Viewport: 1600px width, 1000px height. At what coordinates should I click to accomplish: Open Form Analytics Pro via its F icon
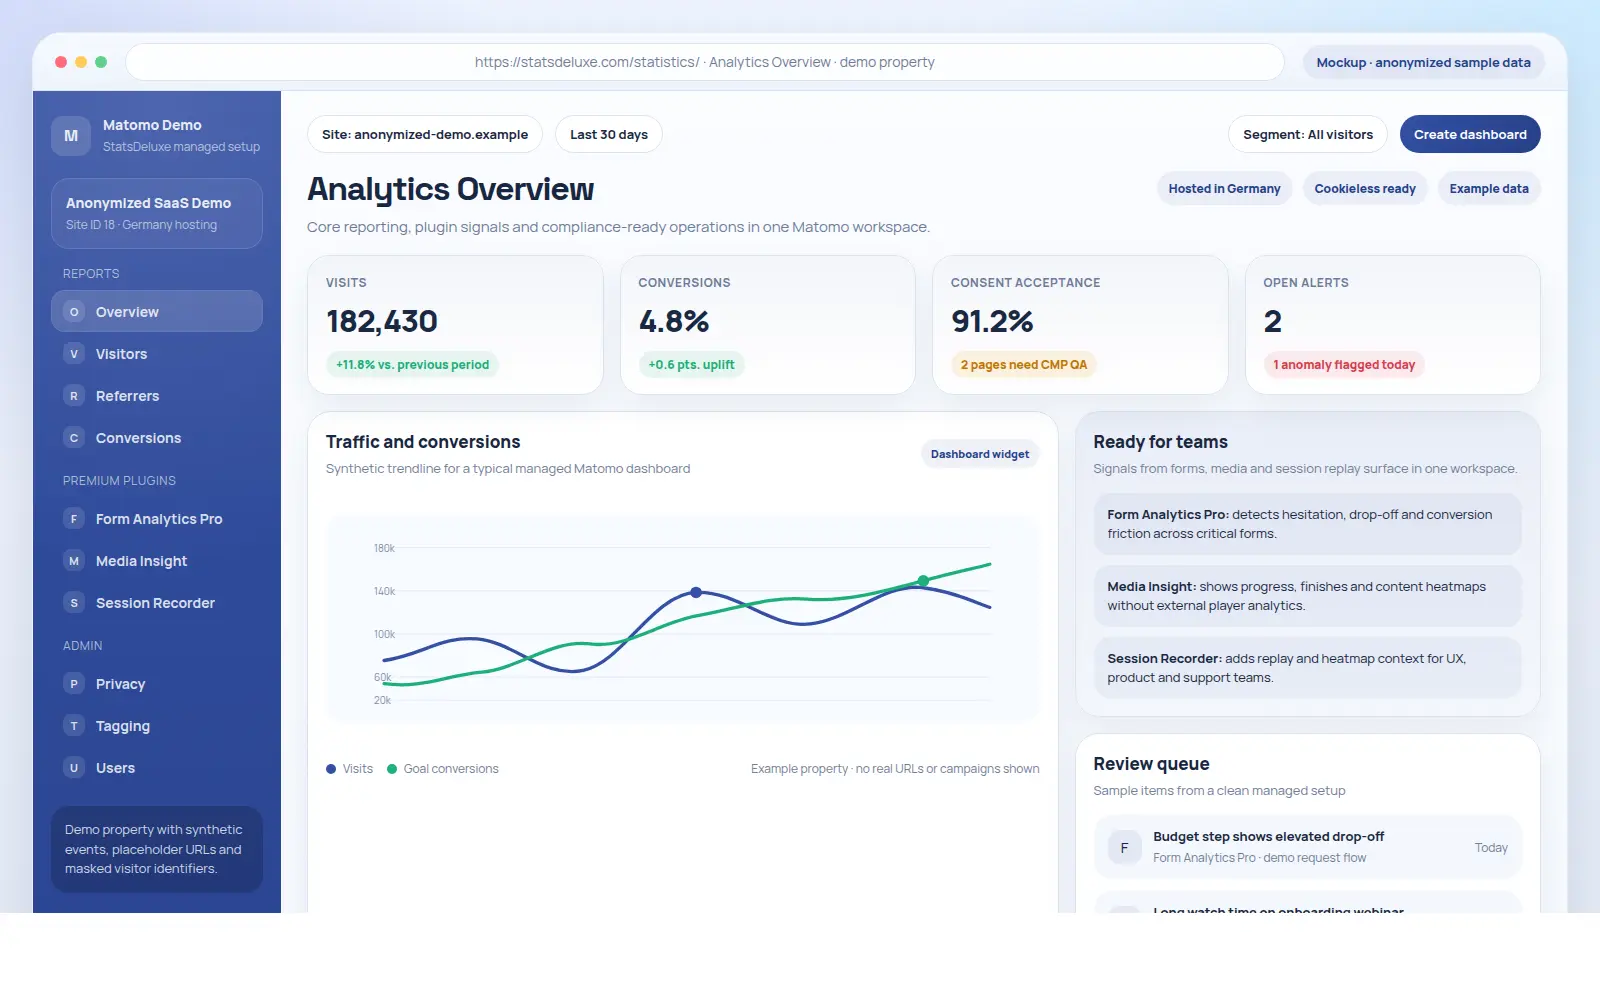73,518
